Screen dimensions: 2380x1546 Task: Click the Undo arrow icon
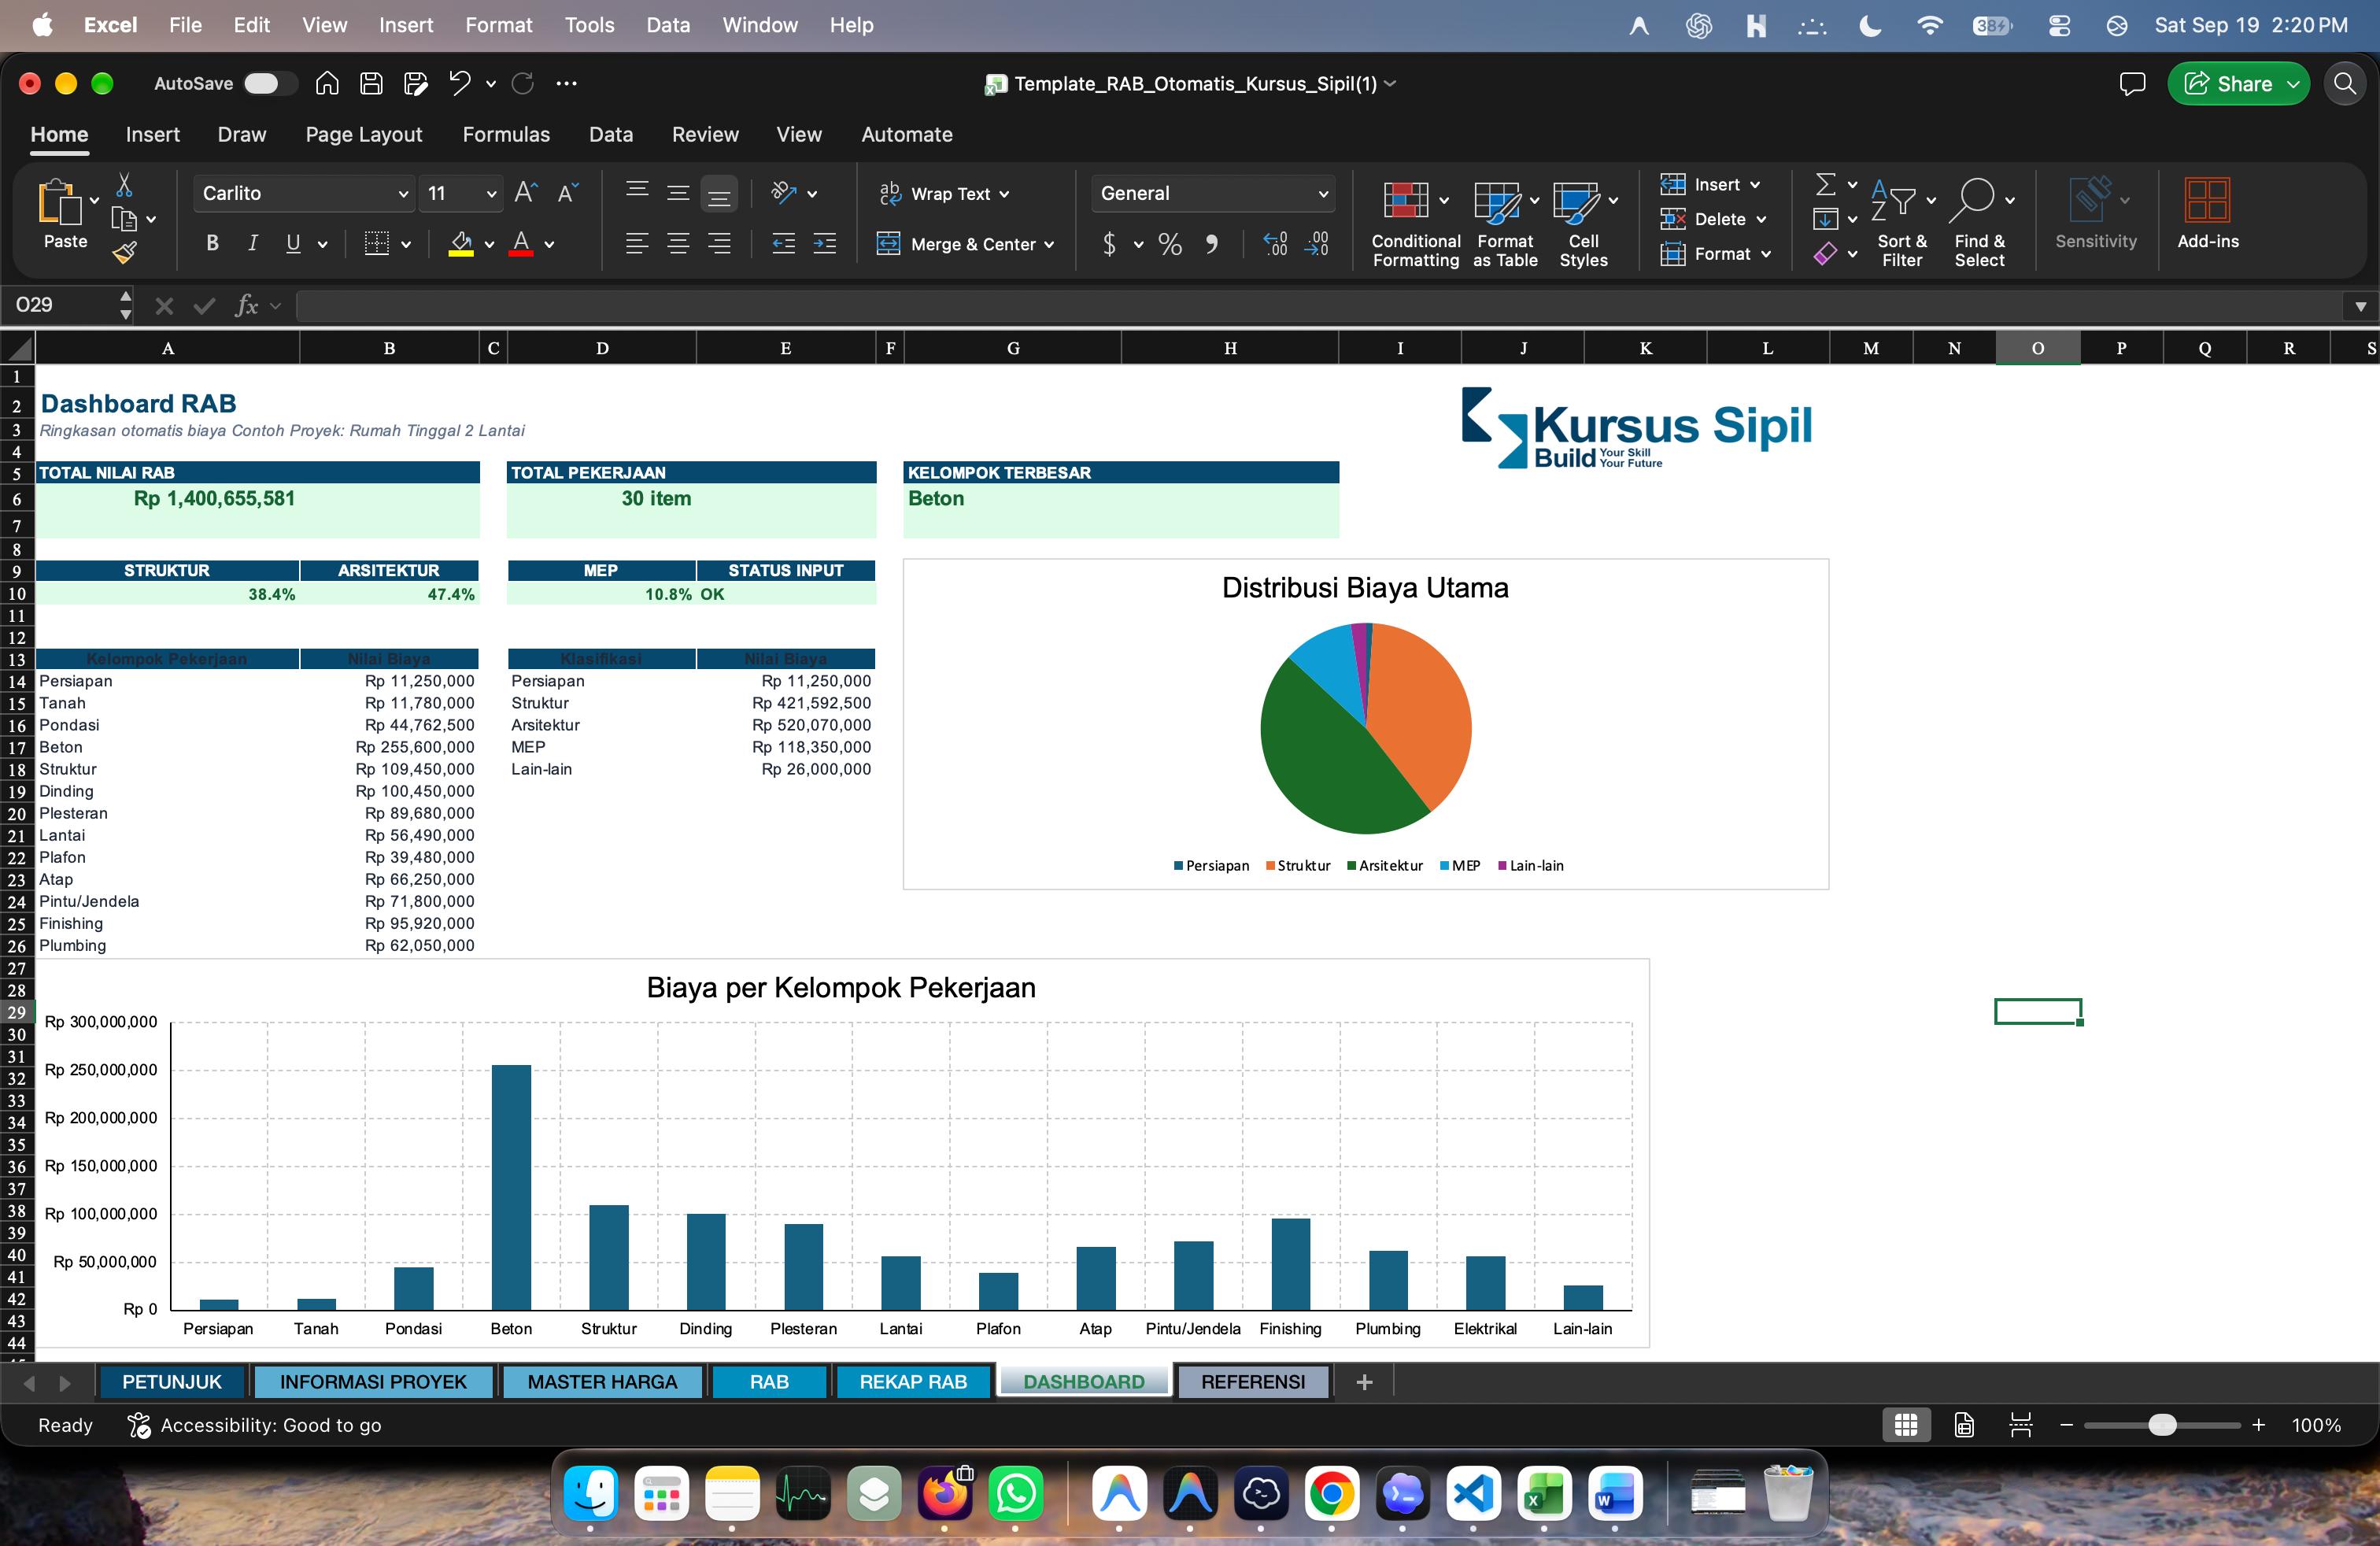[x=459, y=83]
